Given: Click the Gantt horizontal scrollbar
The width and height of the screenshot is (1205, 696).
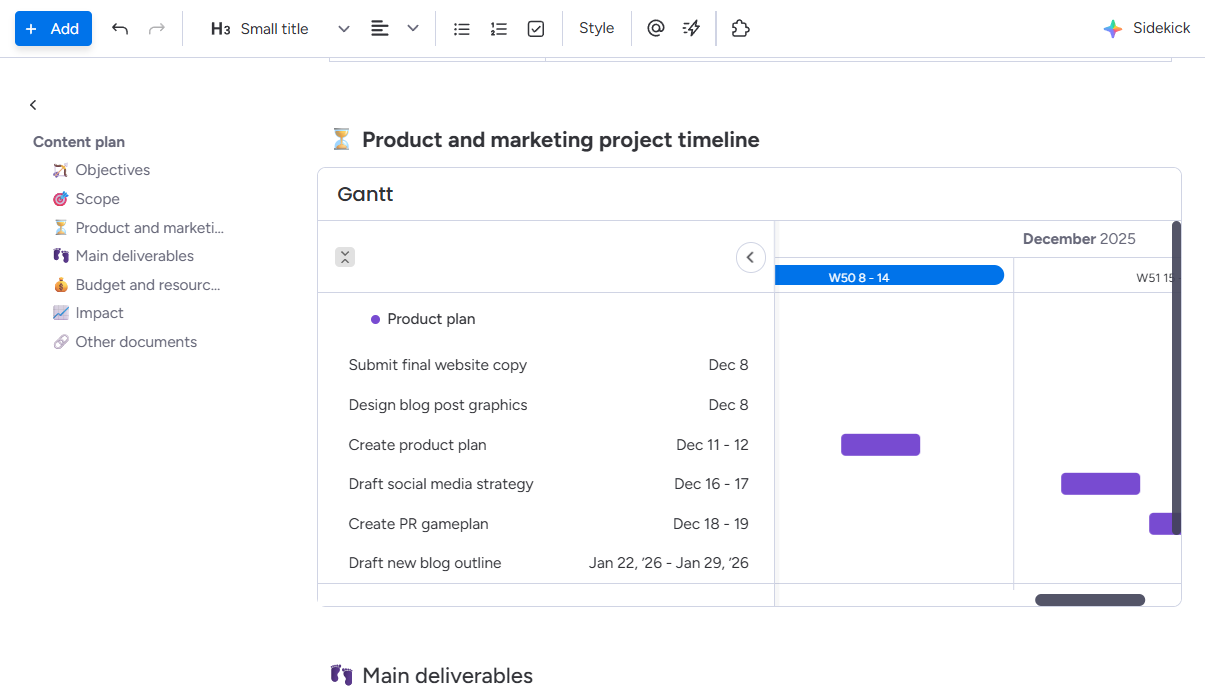Looking at the screenshot, I should (1090, 600).
